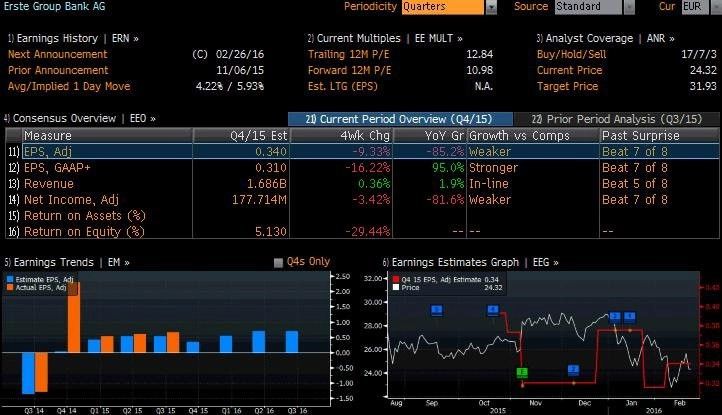
Task: Open Current Multiples EE MULT section
Action: 385,38
